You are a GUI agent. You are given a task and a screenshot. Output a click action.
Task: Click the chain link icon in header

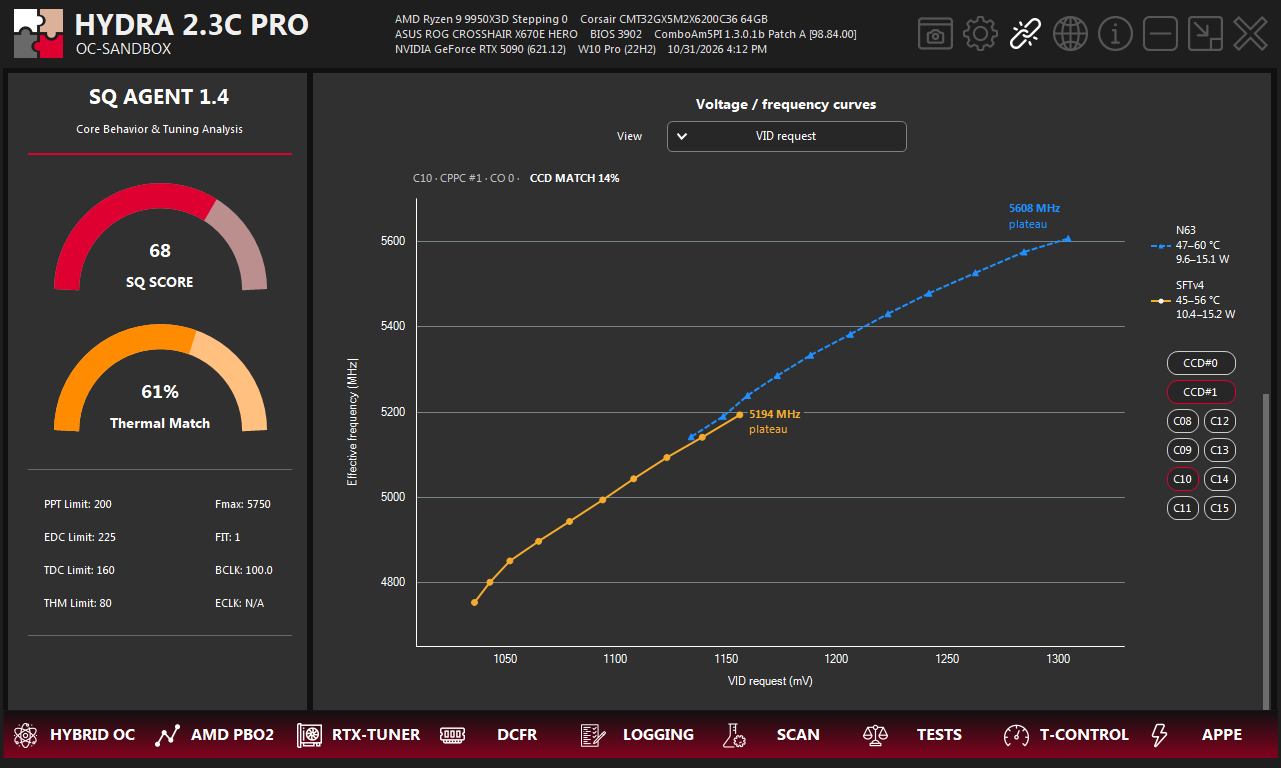coord(1025,35)
